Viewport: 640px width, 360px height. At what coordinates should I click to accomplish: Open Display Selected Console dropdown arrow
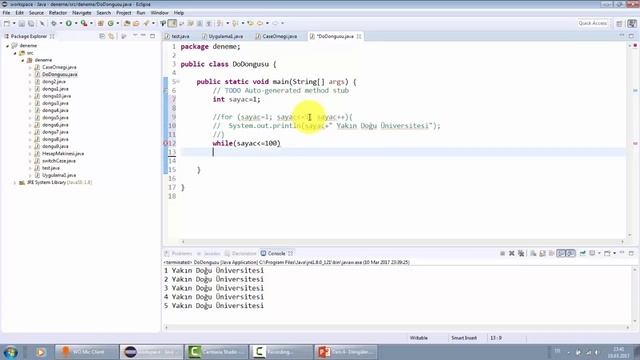(x=599, y=253)
